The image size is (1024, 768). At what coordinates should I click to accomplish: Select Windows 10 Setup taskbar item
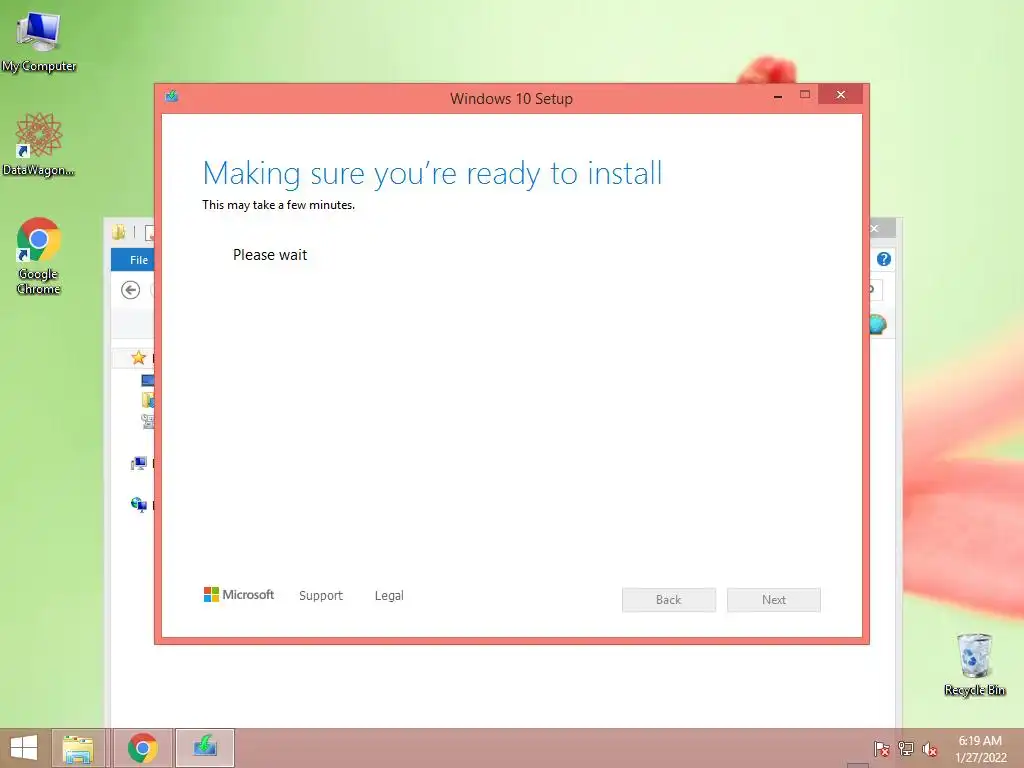pyautogui.click(x=204, y=748)
